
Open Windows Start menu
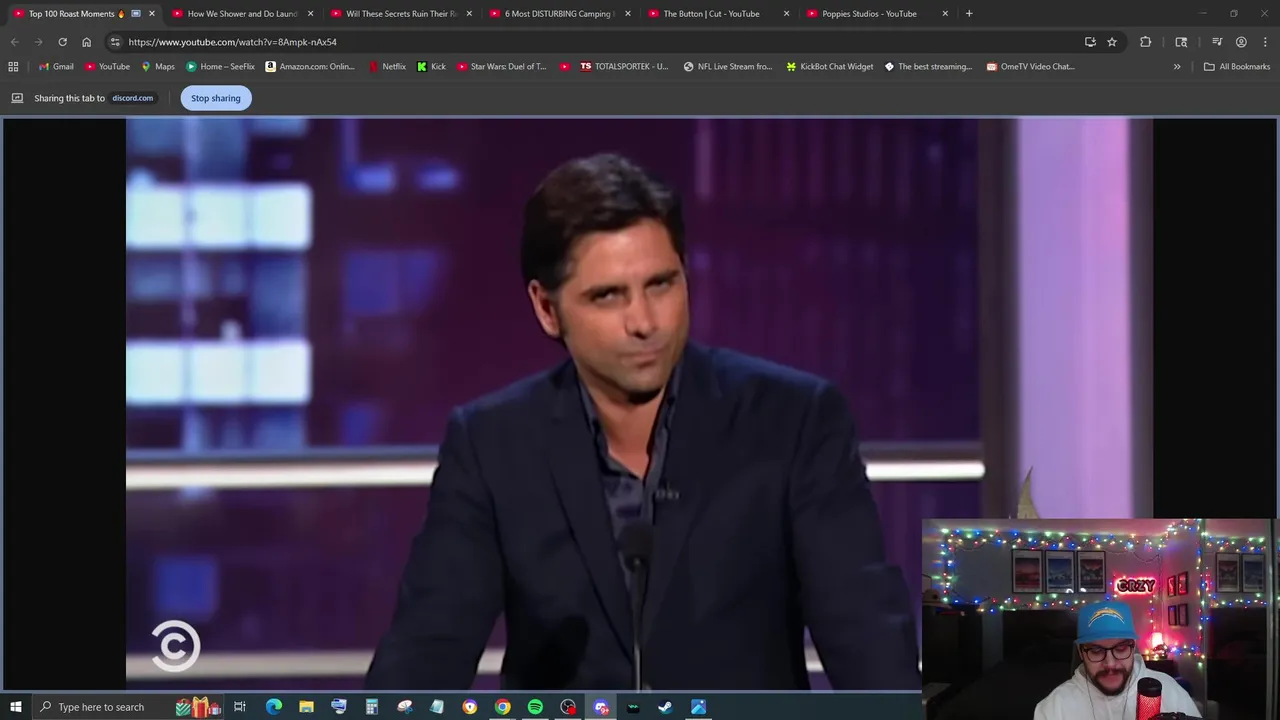[15, 707]
